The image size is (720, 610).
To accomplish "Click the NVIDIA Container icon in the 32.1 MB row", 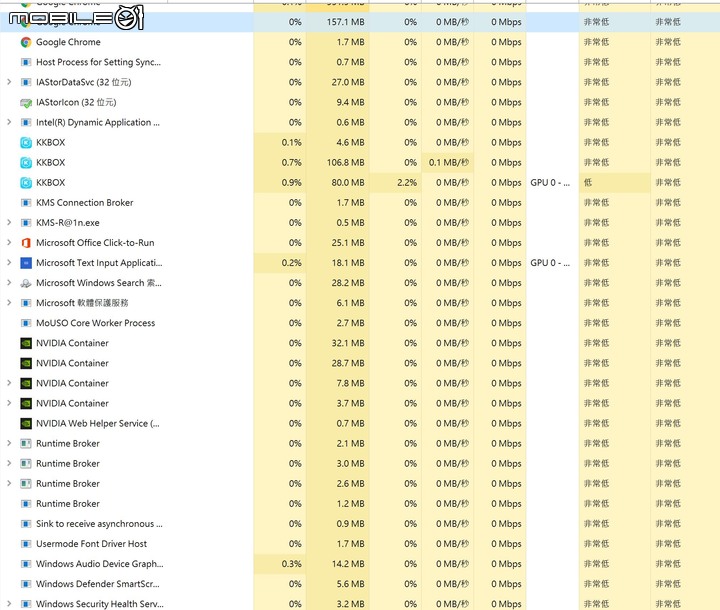I will pyautogui.click(x=26, y=343).
